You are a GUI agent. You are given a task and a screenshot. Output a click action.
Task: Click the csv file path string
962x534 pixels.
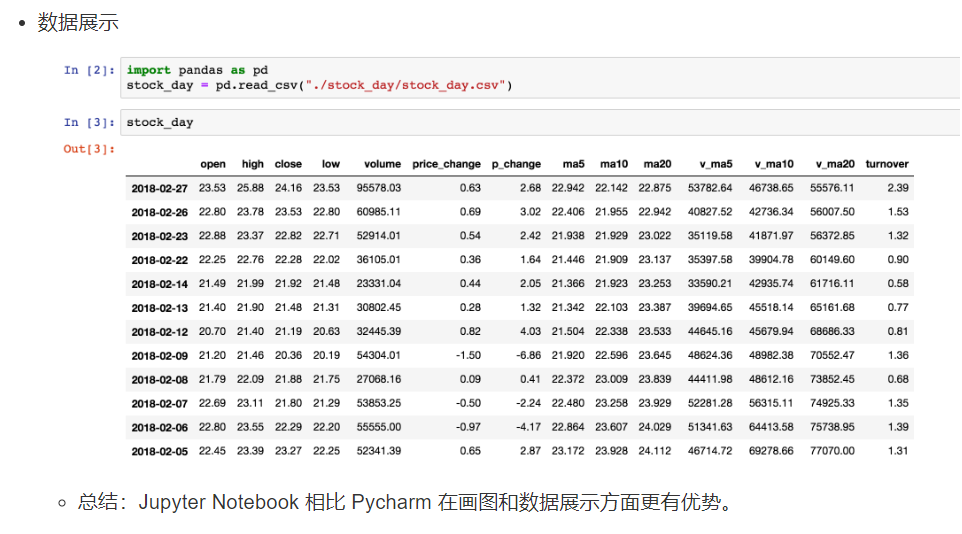[405, 85]
